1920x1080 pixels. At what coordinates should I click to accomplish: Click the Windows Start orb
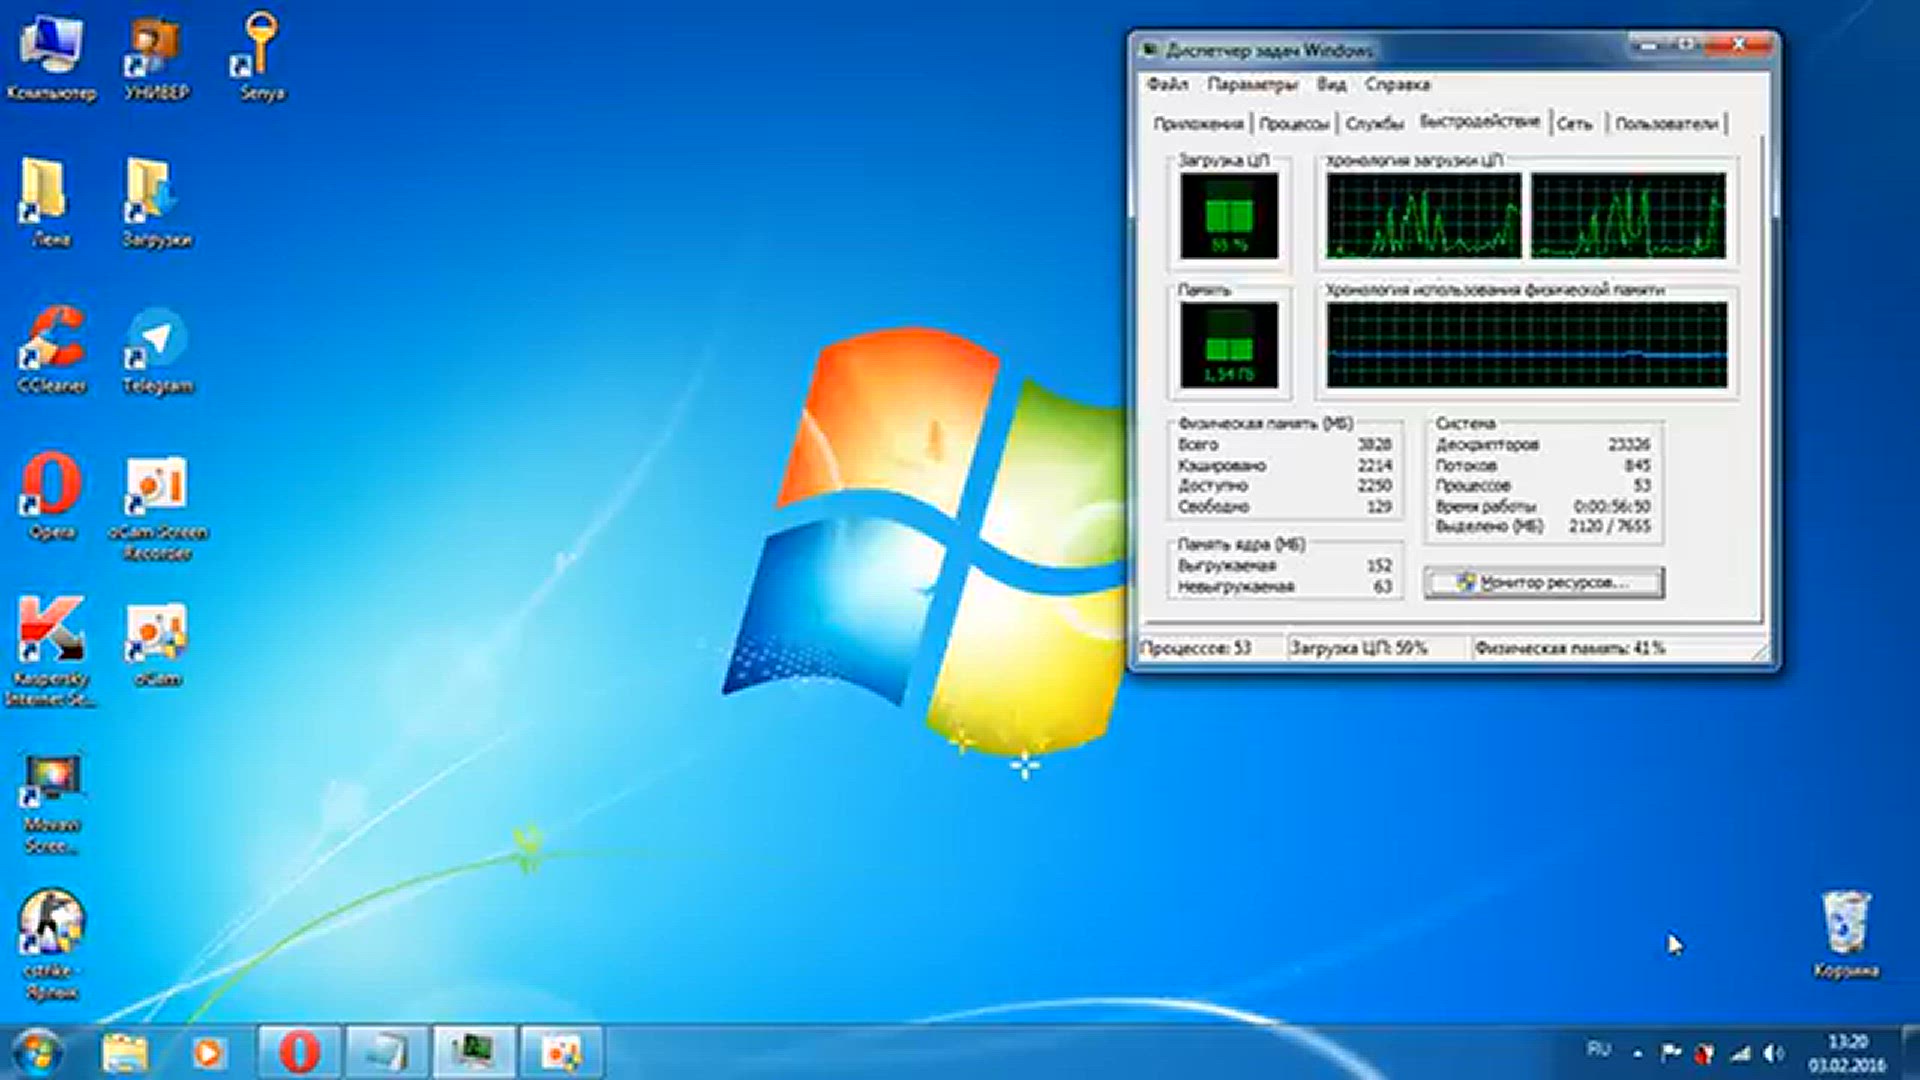click(x=37, y=1052)
